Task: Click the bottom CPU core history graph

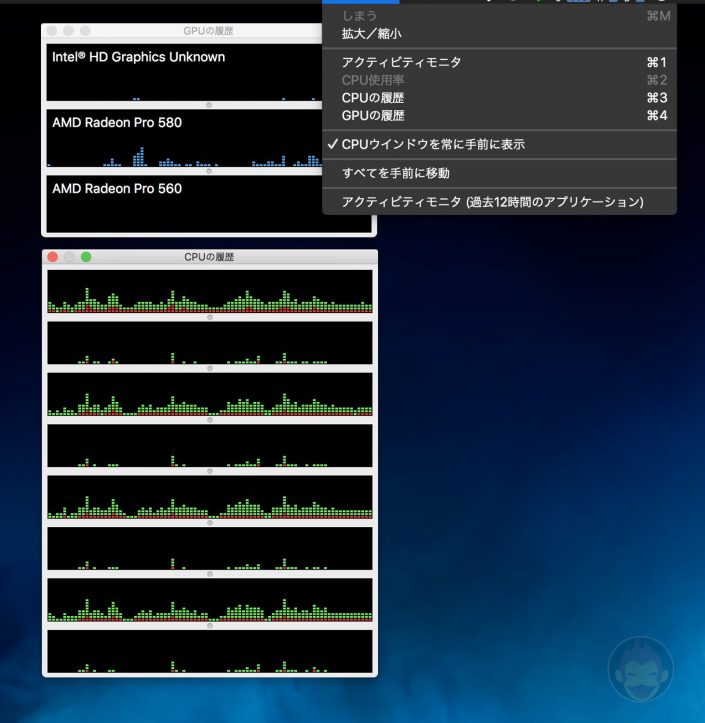Action: tap(210, 651)
